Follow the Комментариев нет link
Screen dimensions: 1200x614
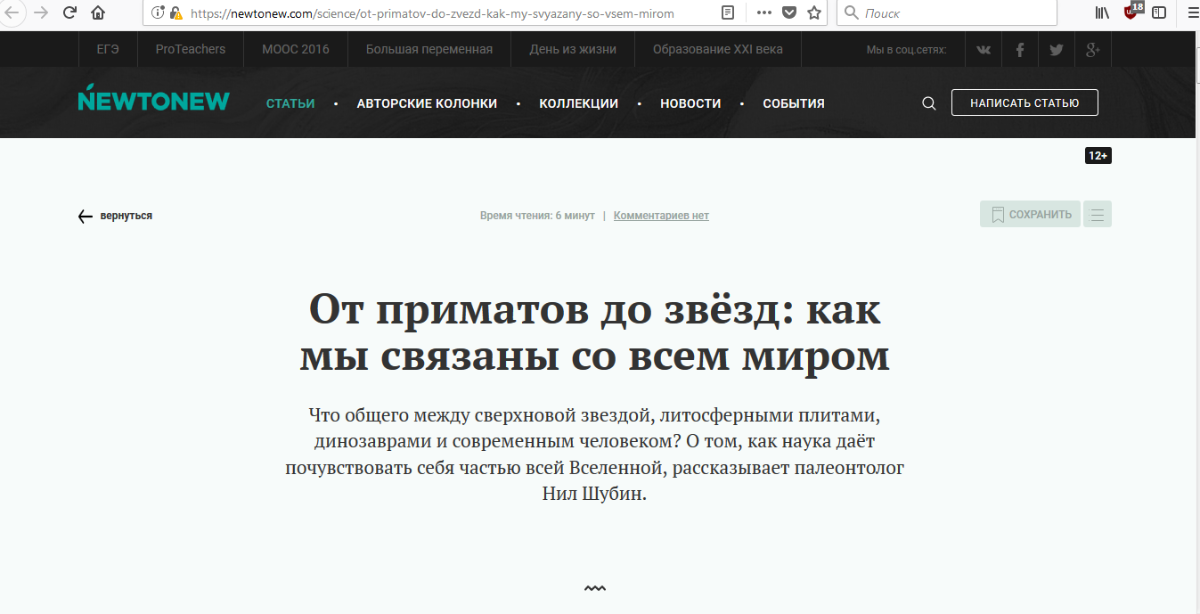tap(661, 215)
